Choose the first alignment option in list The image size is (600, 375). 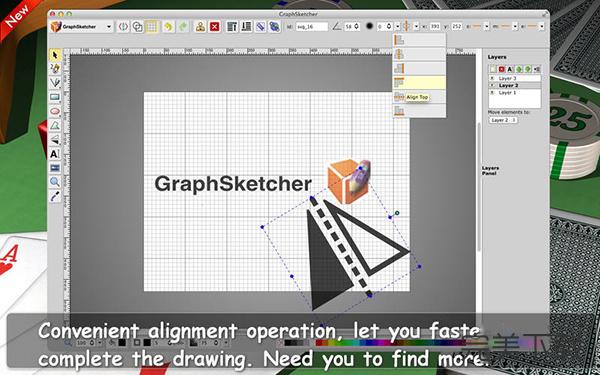tap(419, 40)
